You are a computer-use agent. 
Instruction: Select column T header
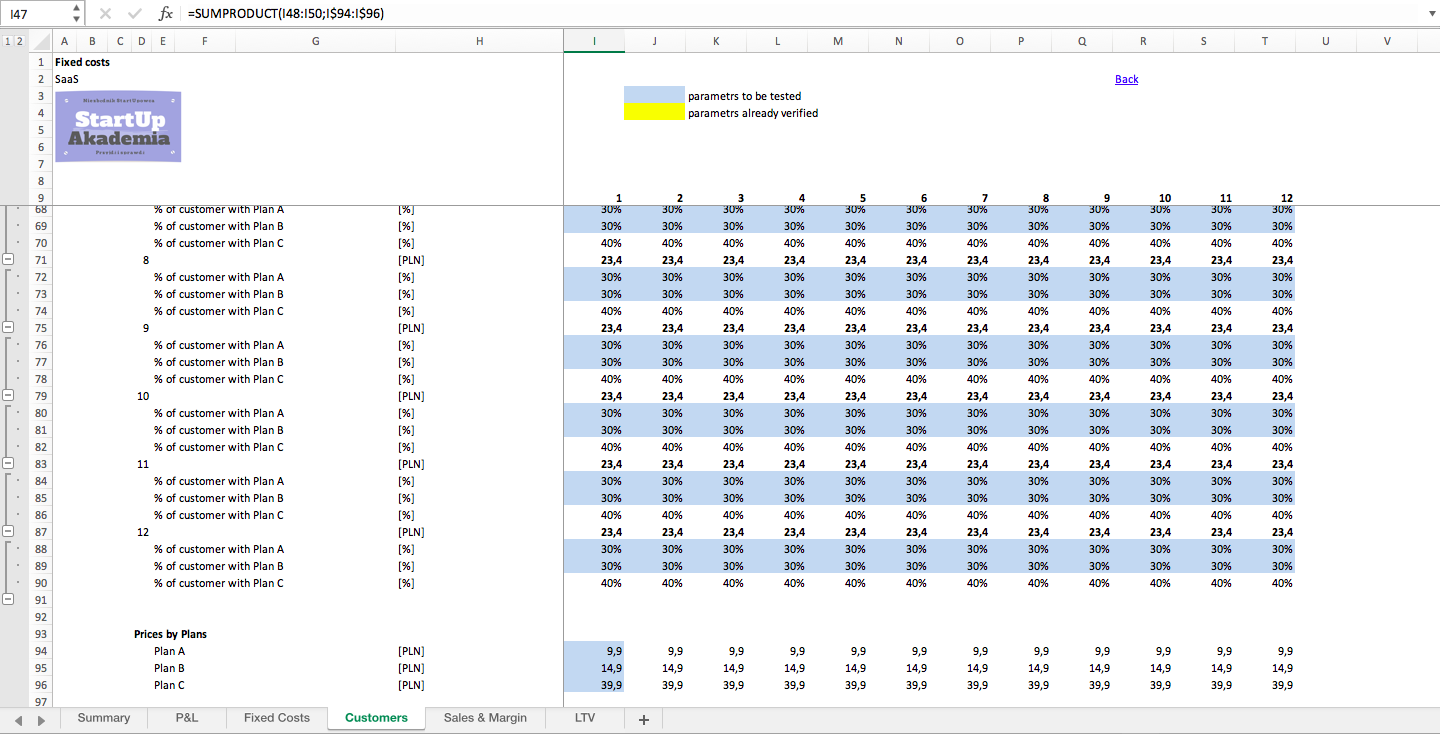(x=1265, y=41)
